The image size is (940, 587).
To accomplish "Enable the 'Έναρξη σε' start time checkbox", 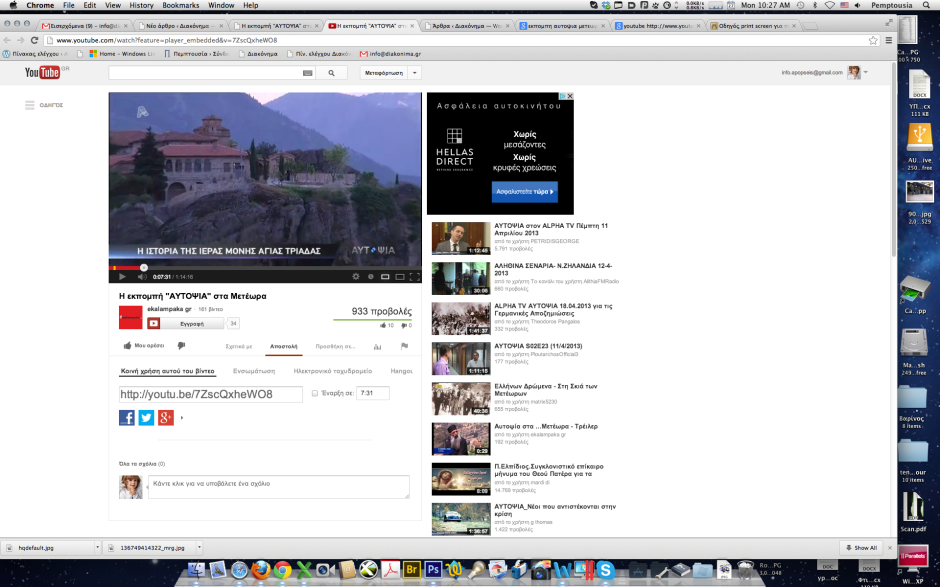I will point(315,394).
